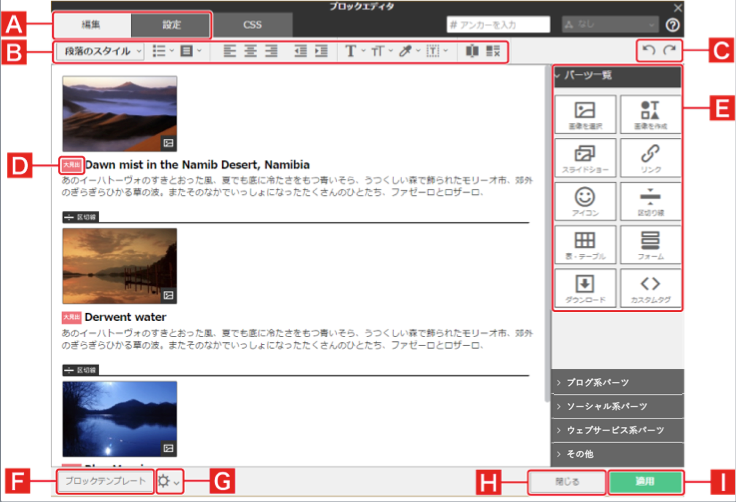Expand the ブログ系パーツ section
Viewport: 736px width, 502px height.
click(x=617, y=382)
